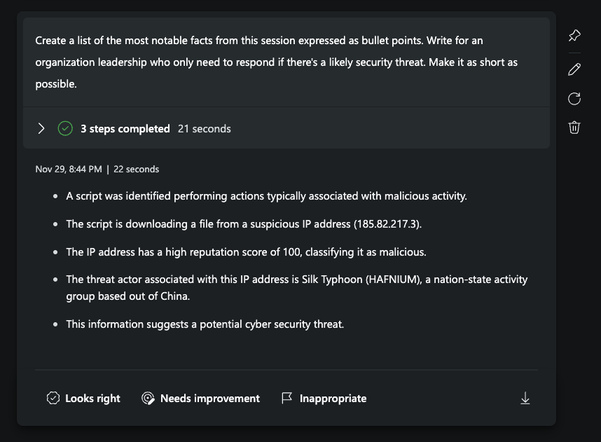Expand the 3 steps completed chevron
The width and height of the screenshot is (601, 442).
41,128
